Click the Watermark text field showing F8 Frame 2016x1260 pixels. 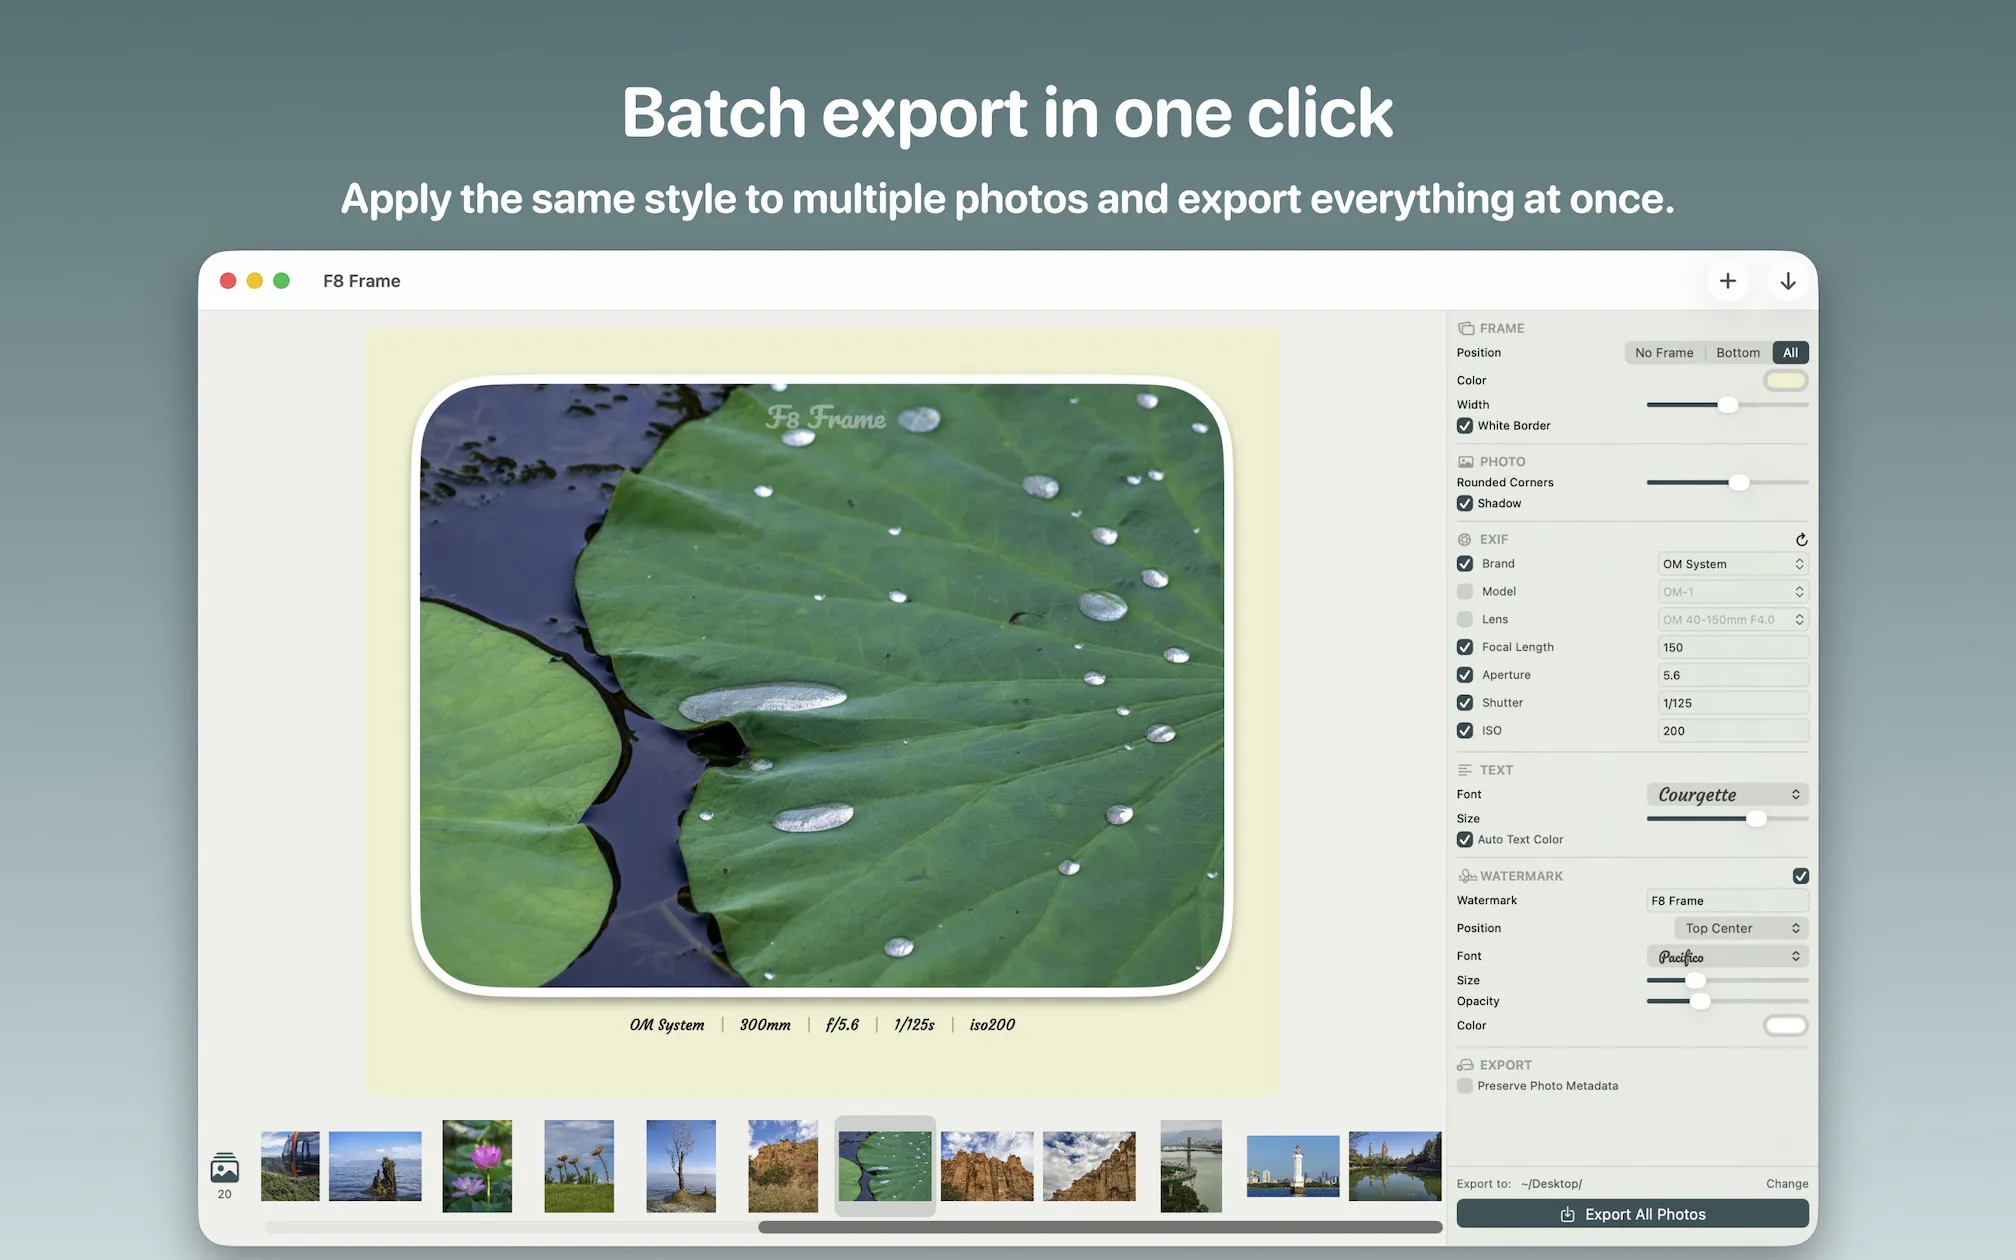(x=1727, y=901)
